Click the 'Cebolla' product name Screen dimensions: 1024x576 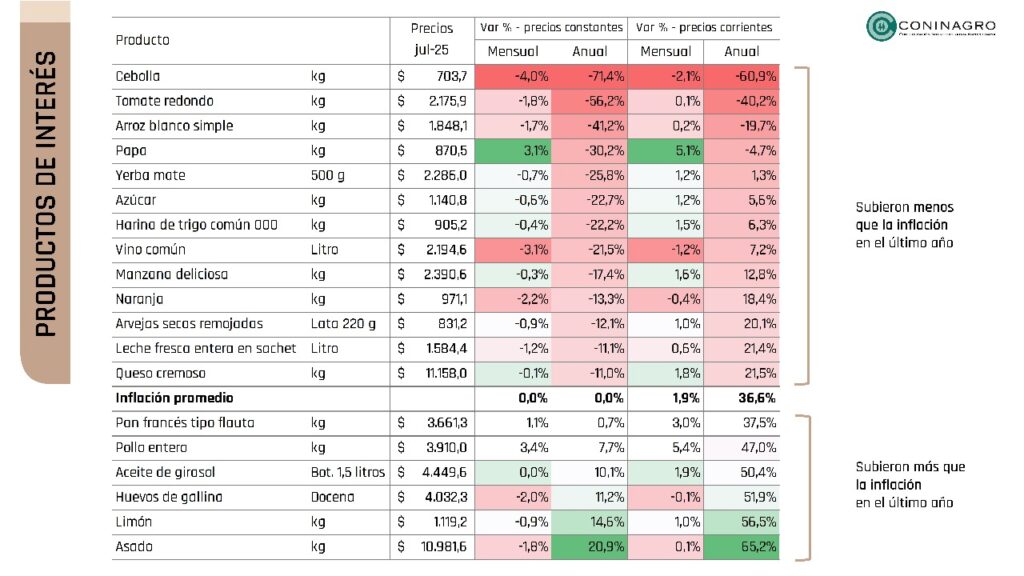click(138, 76)
